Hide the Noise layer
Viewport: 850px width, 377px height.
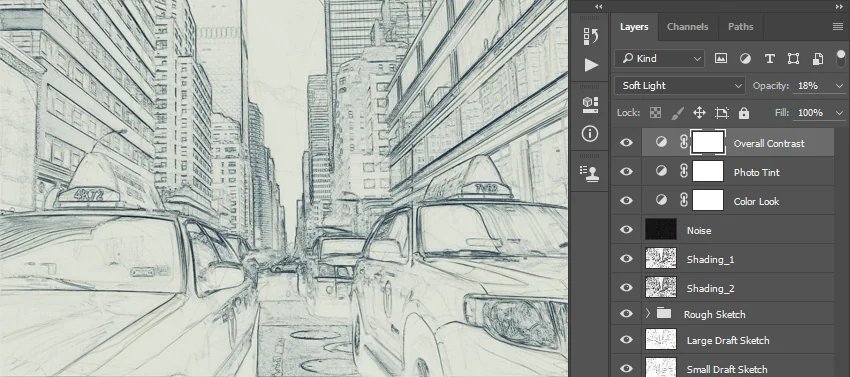626,229
